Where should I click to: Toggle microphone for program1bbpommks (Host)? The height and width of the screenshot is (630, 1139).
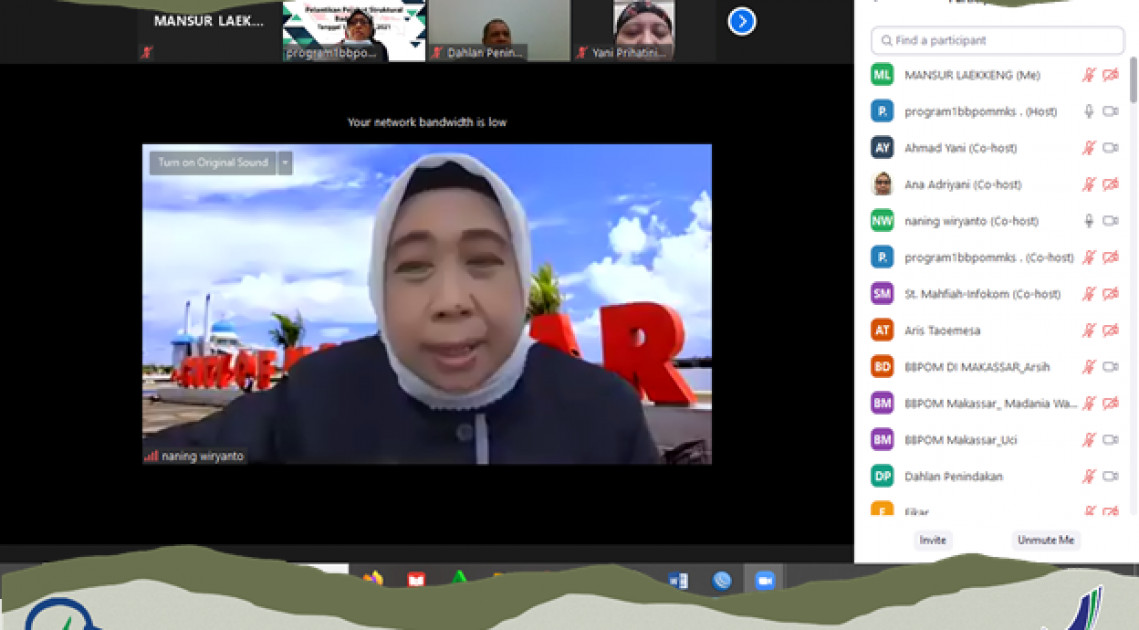point(1088,111)
